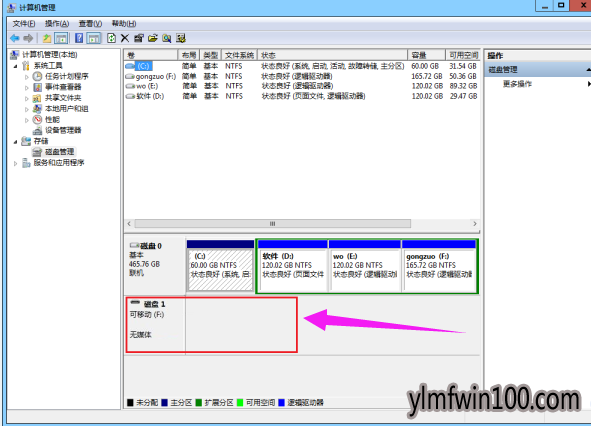Image resolution: width=591 pixels, height=426 pixels.
Task: Click the 磁盘管理 tree icon
Action: 37,152
